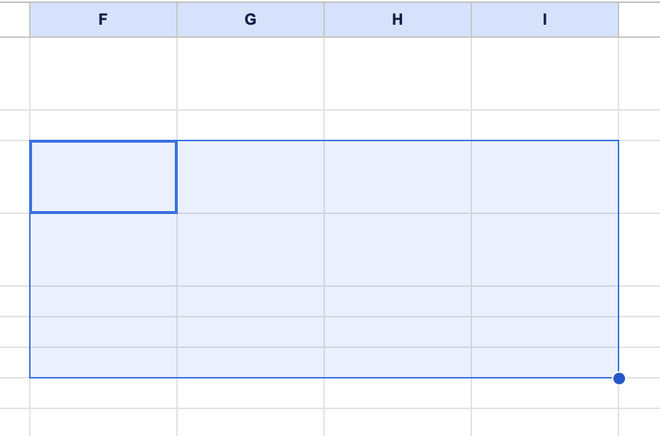Select the column G header
660x436 pixels.
coord(250,19)
